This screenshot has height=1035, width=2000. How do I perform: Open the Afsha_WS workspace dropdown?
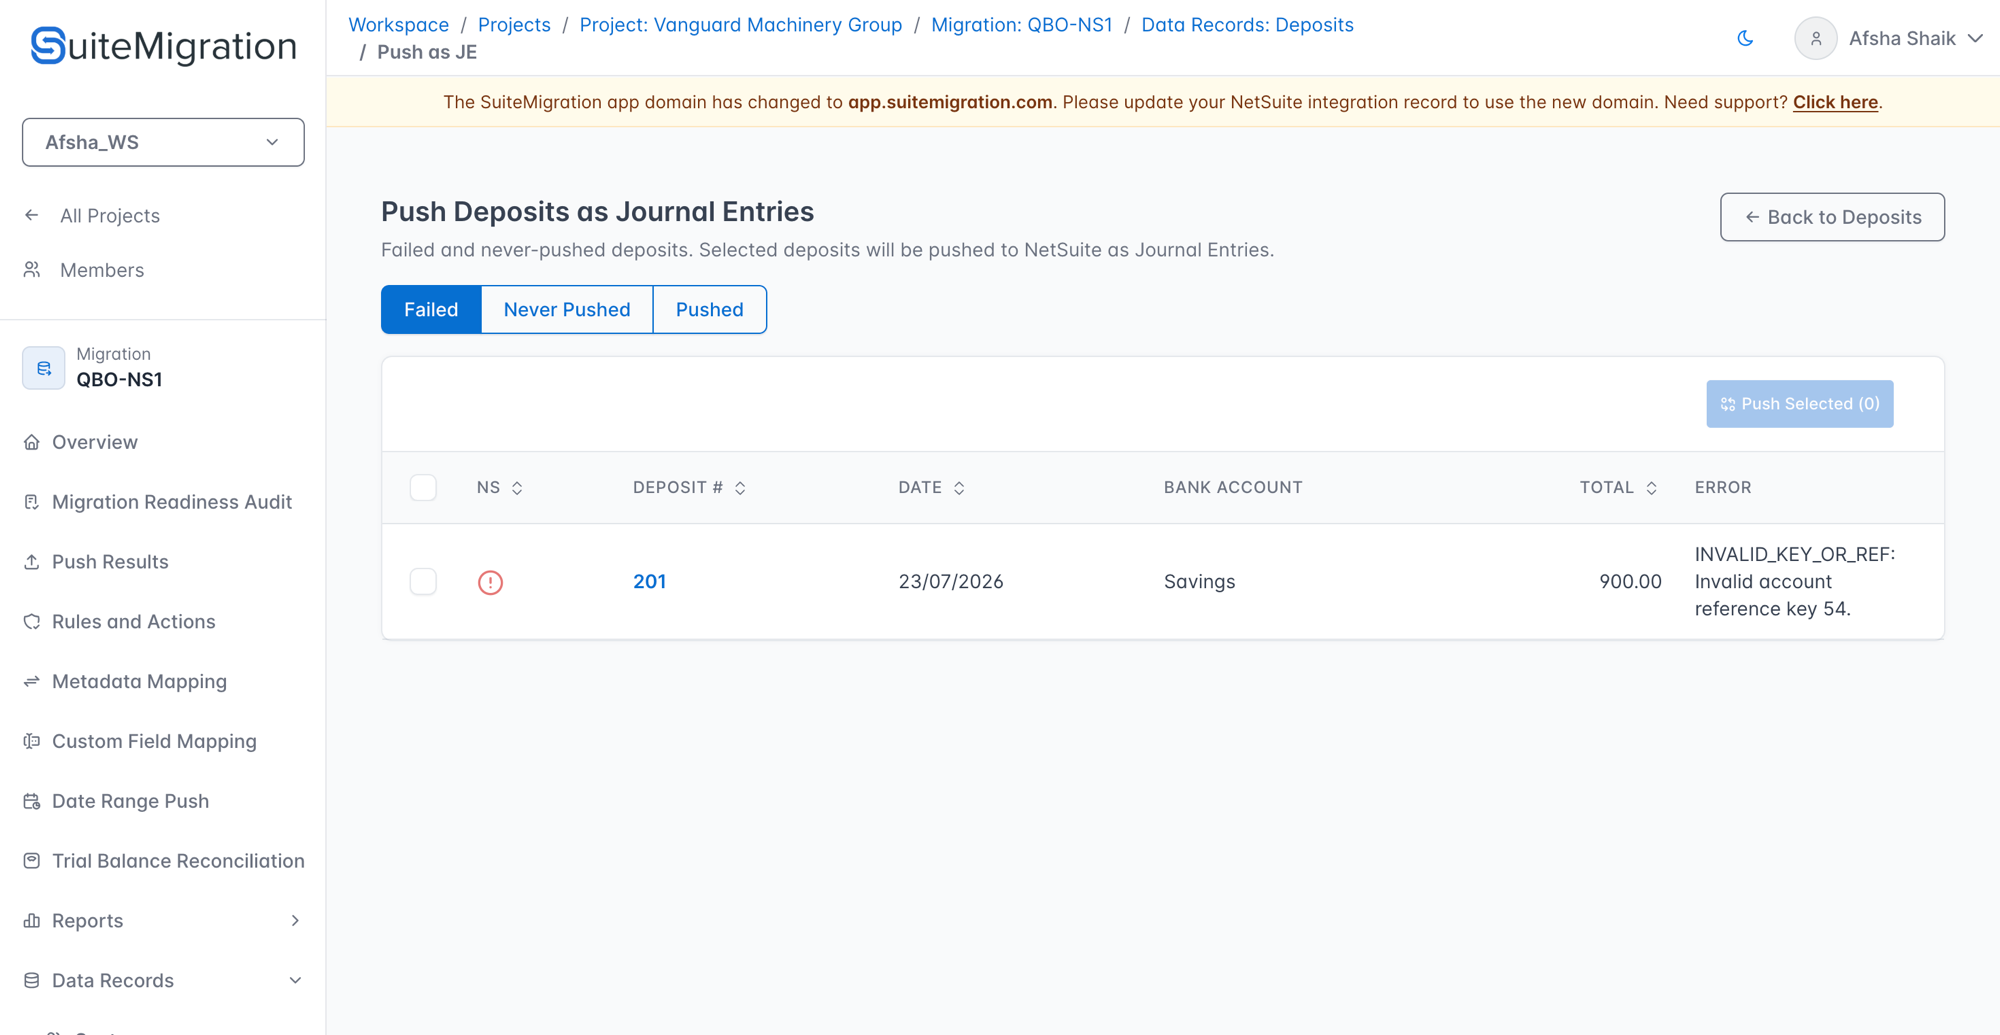pos(163,142)
